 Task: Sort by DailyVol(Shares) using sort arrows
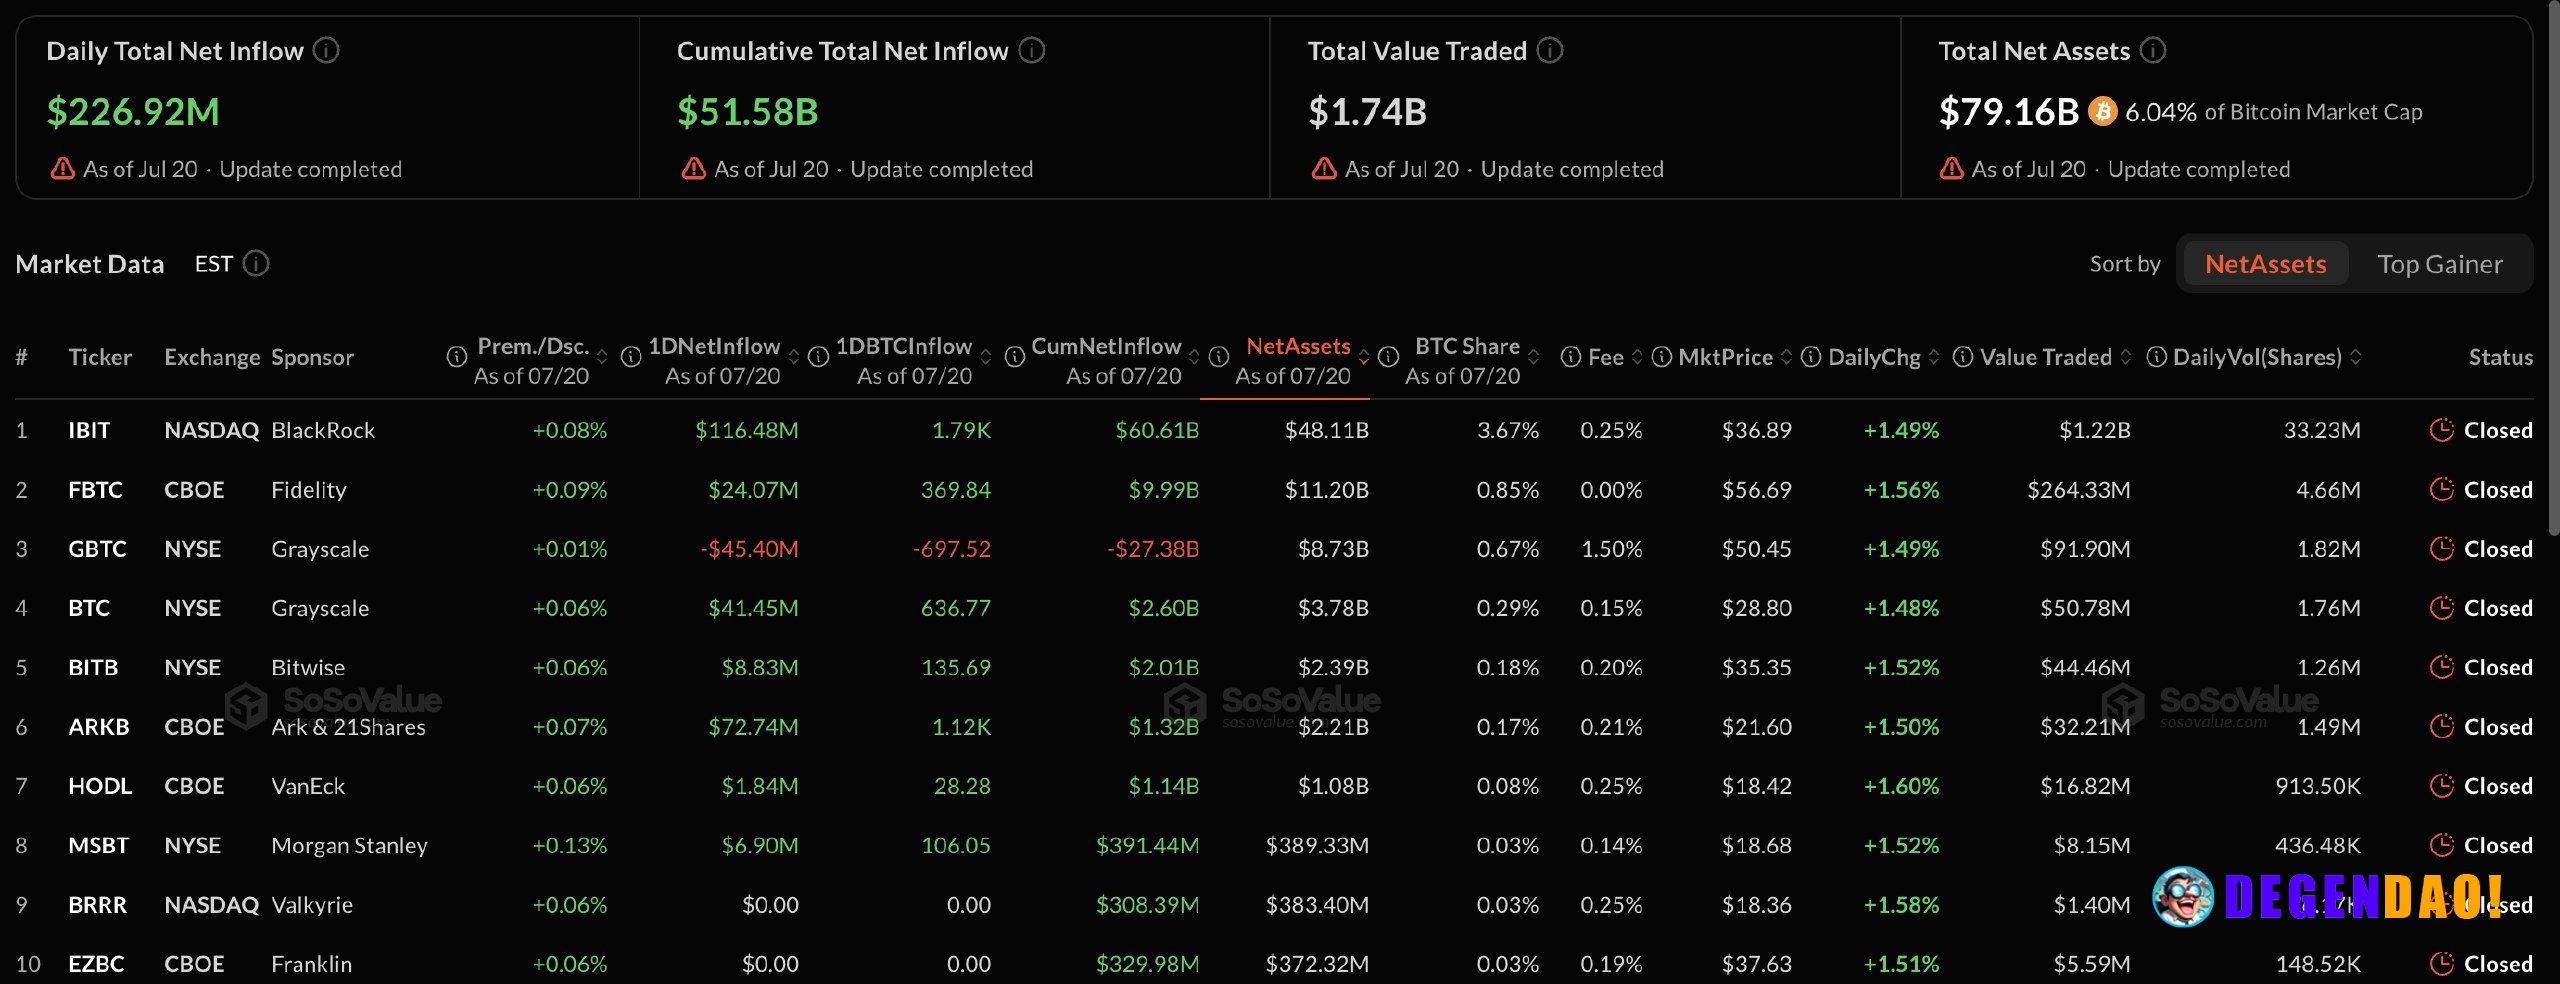[x=2356, y=357]
